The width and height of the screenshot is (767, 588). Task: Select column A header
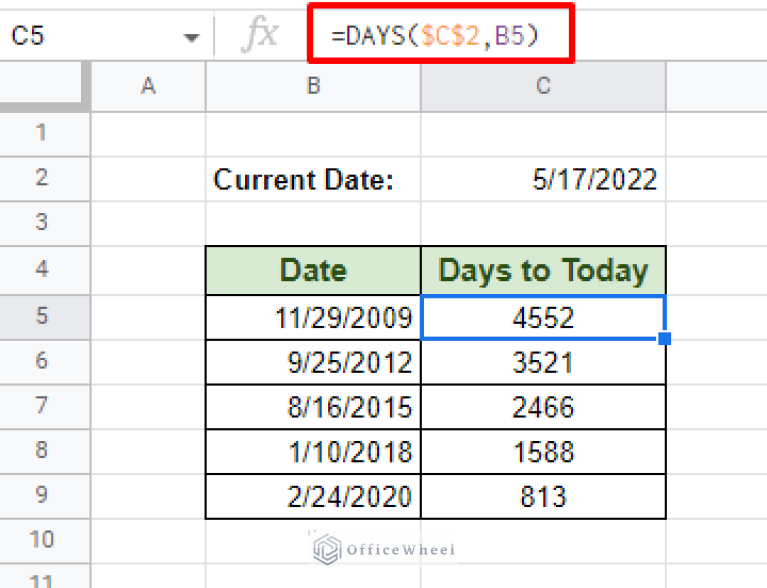[x=148, y=87]
